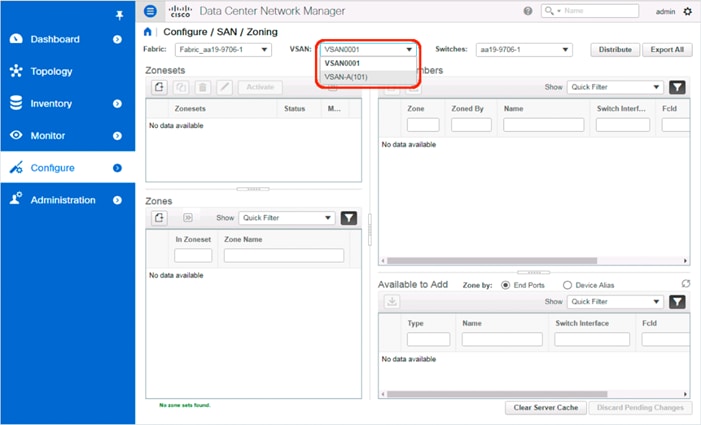Open the Switches dropdown

(x=524, y=50)
